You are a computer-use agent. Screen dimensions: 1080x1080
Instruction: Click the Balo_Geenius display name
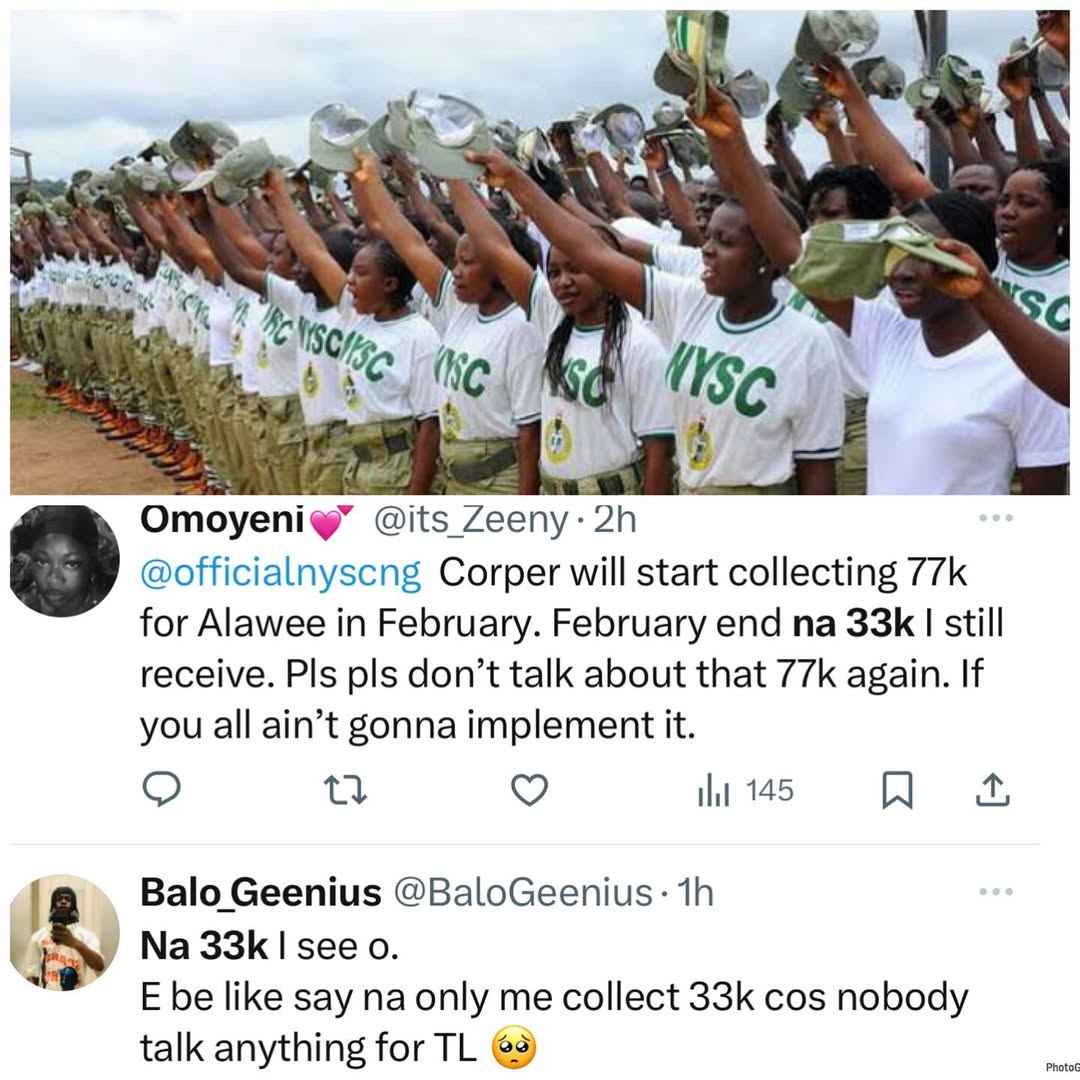260,893
